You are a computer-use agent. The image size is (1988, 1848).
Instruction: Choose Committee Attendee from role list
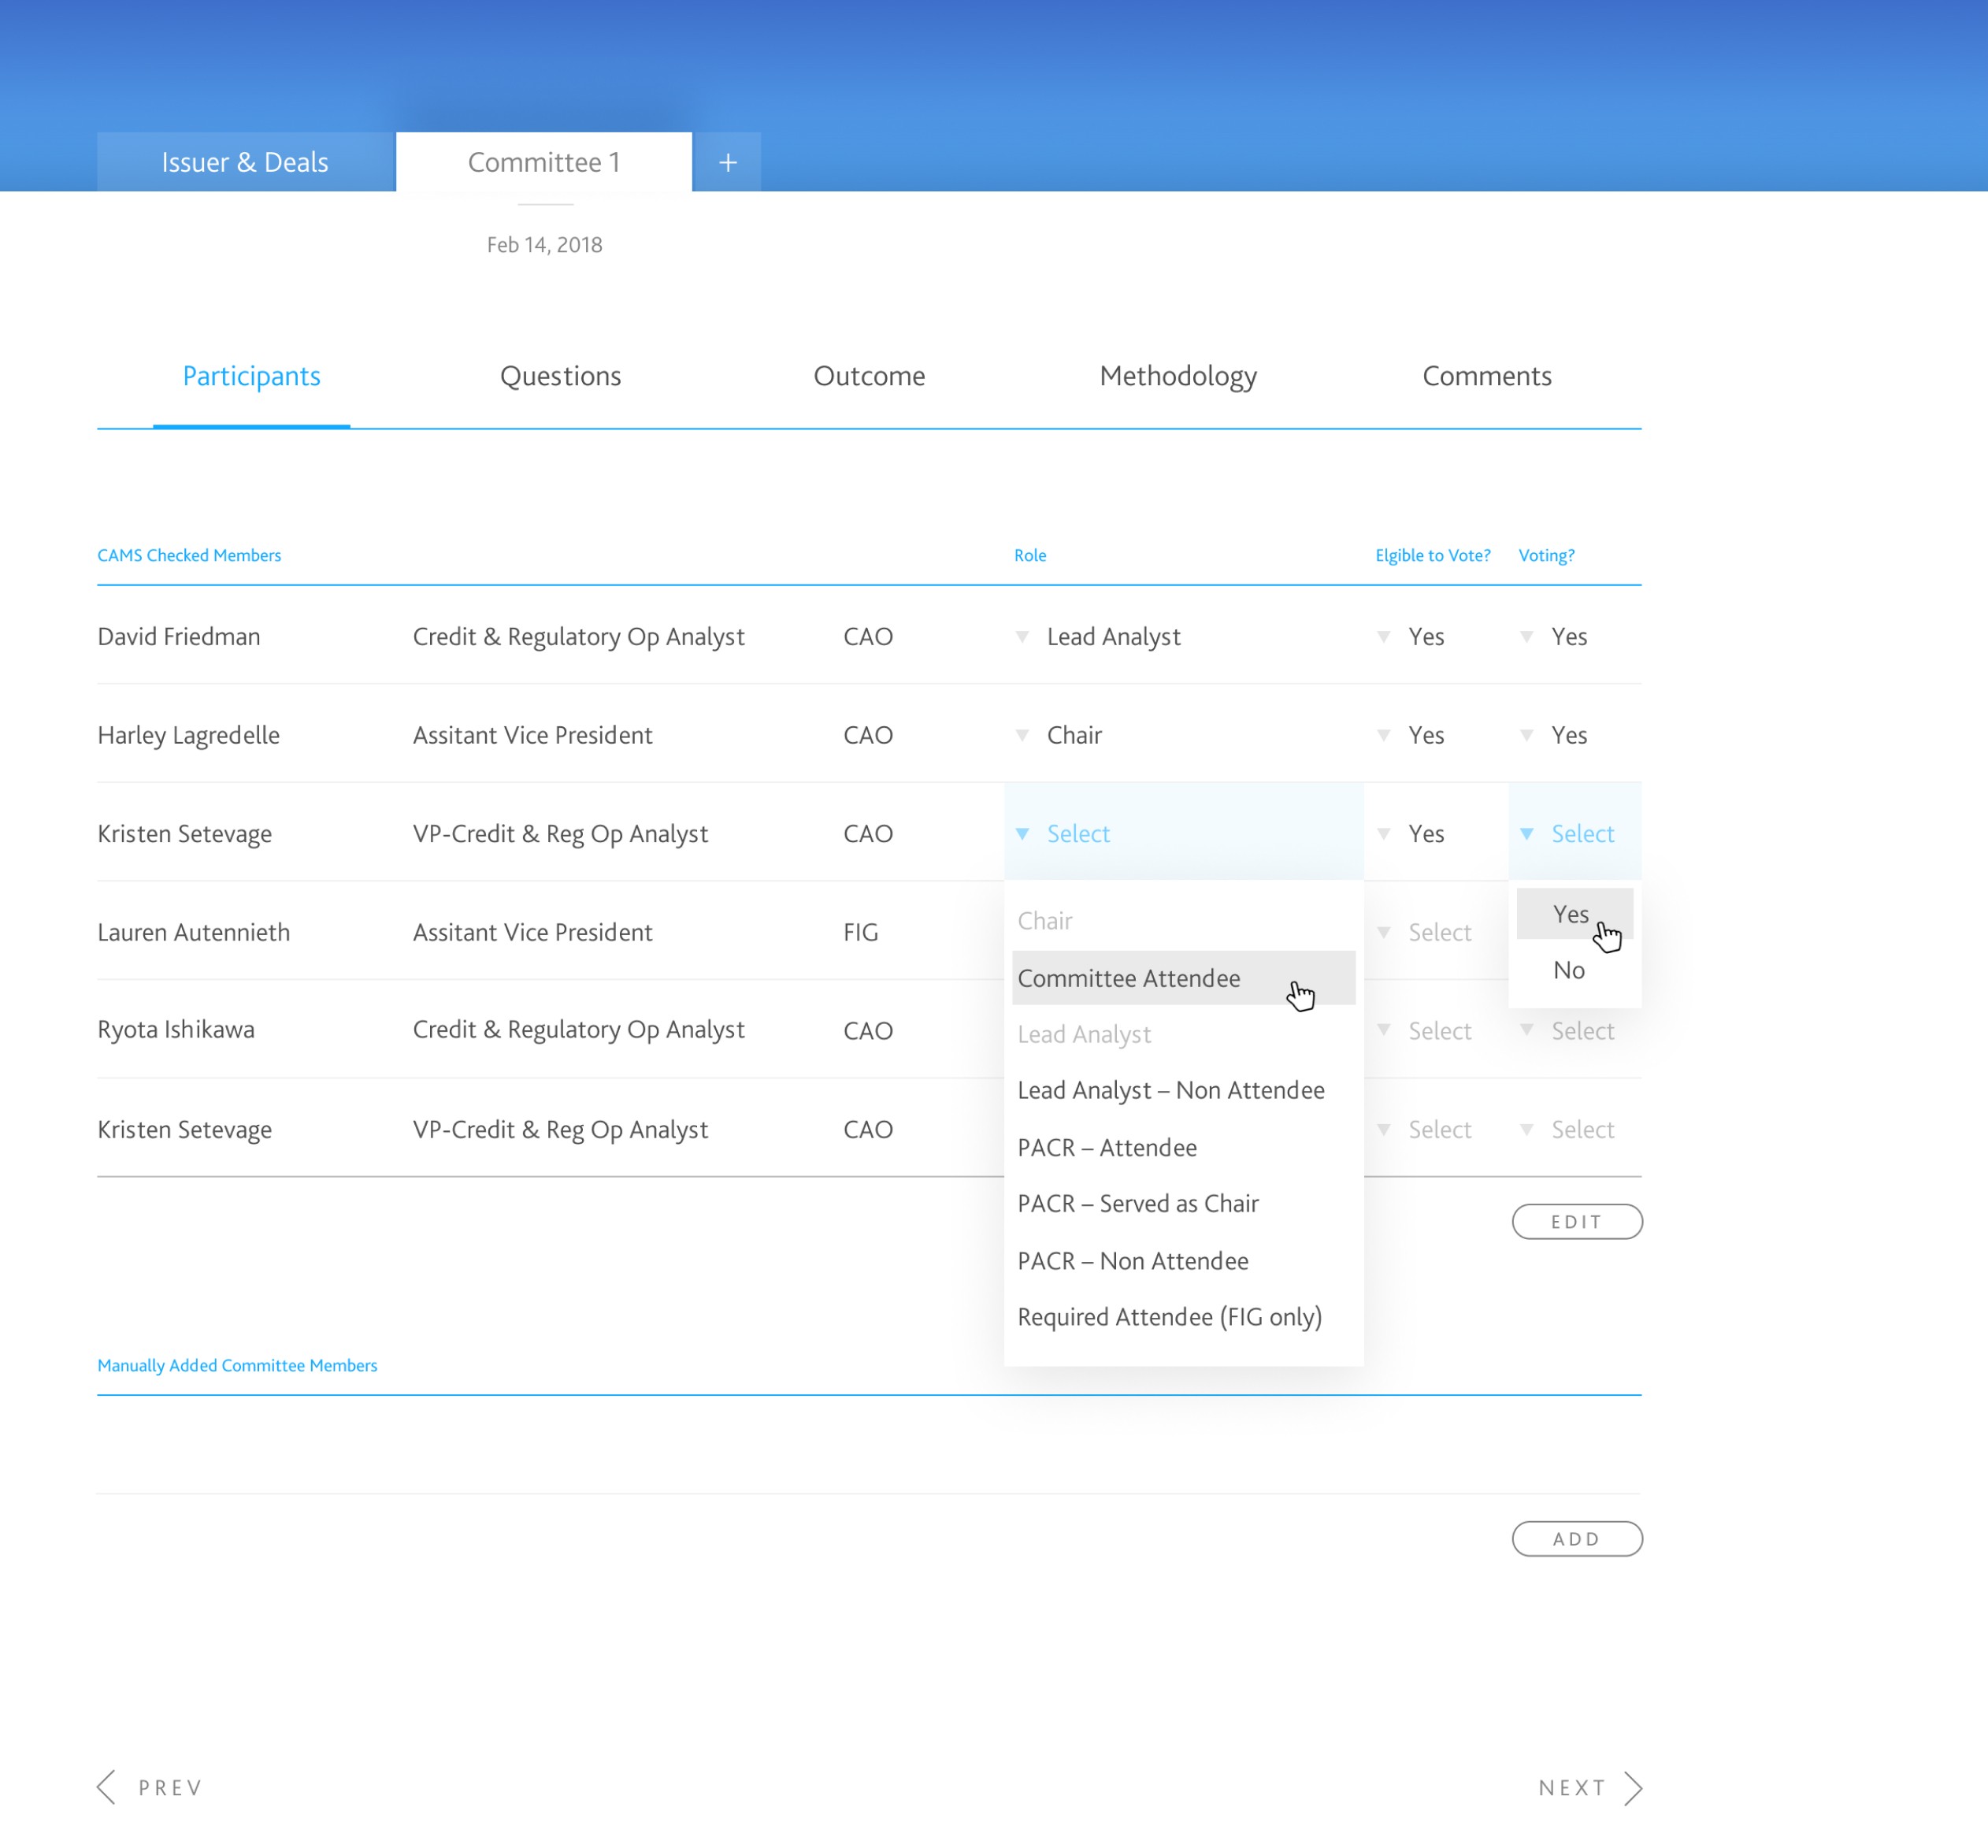point(1129,978)
